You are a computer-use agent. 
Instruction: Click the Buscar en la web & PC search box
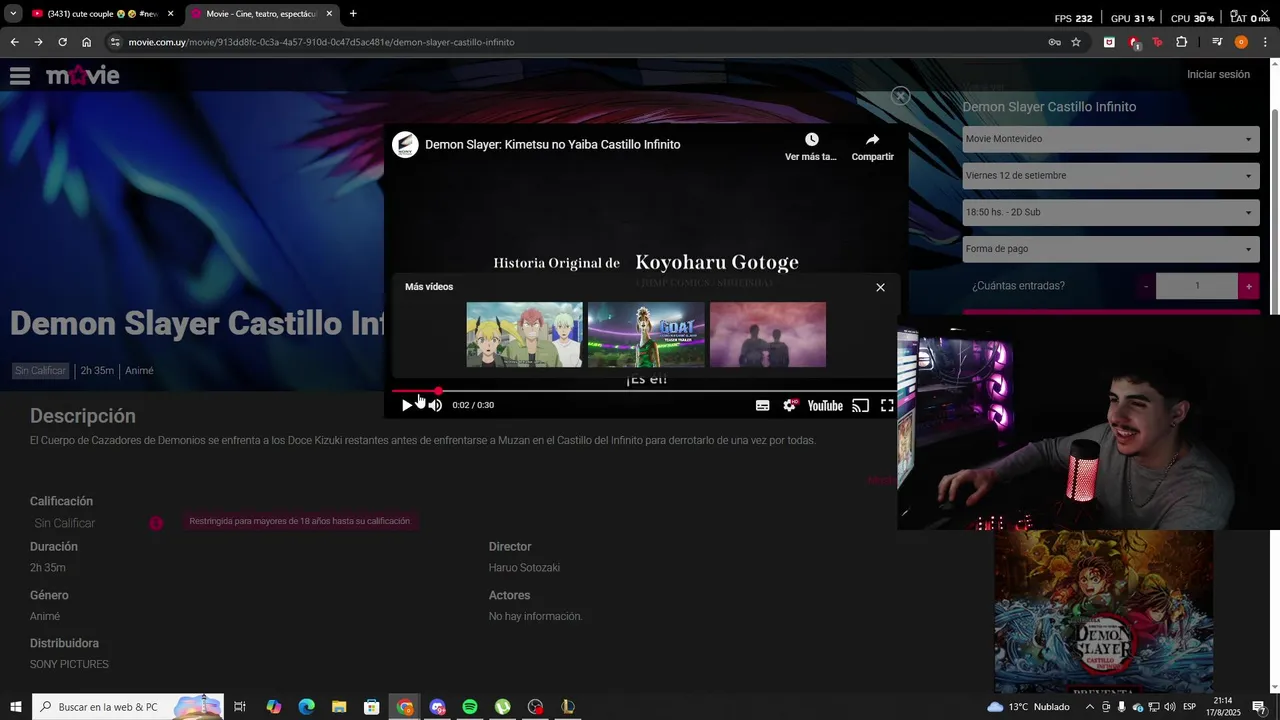[128, 707]
